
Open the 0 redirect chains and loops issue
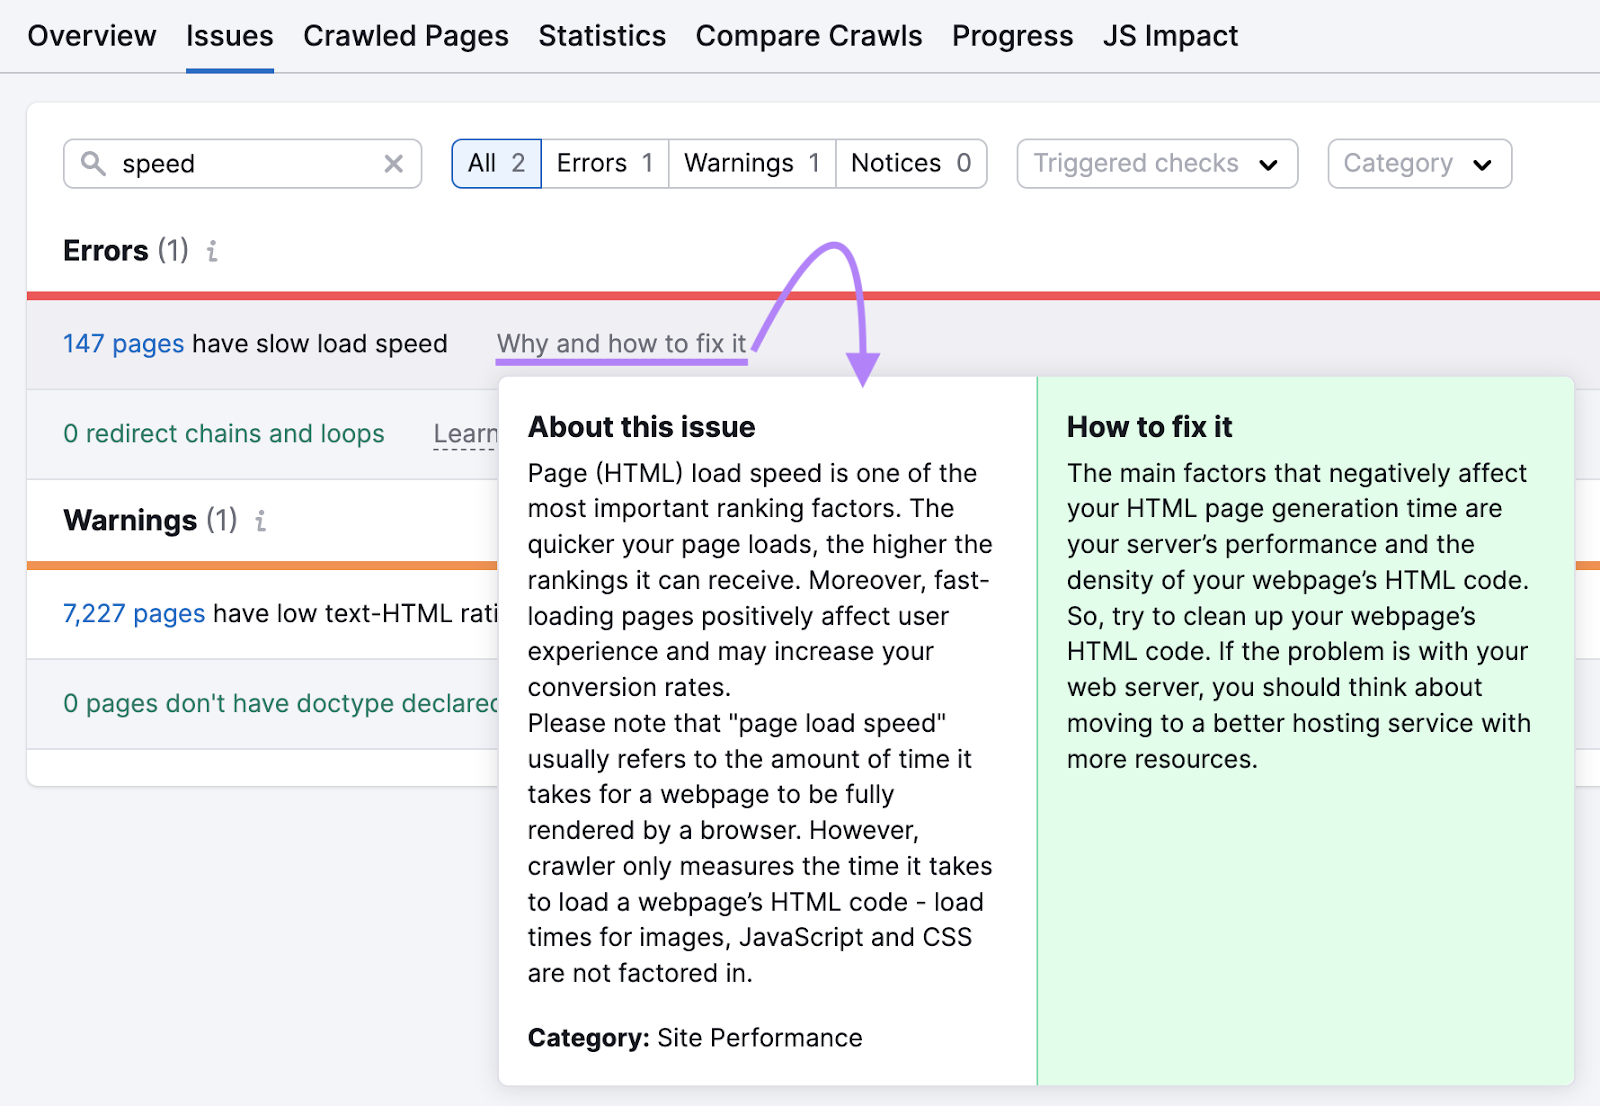click(224, 434)
